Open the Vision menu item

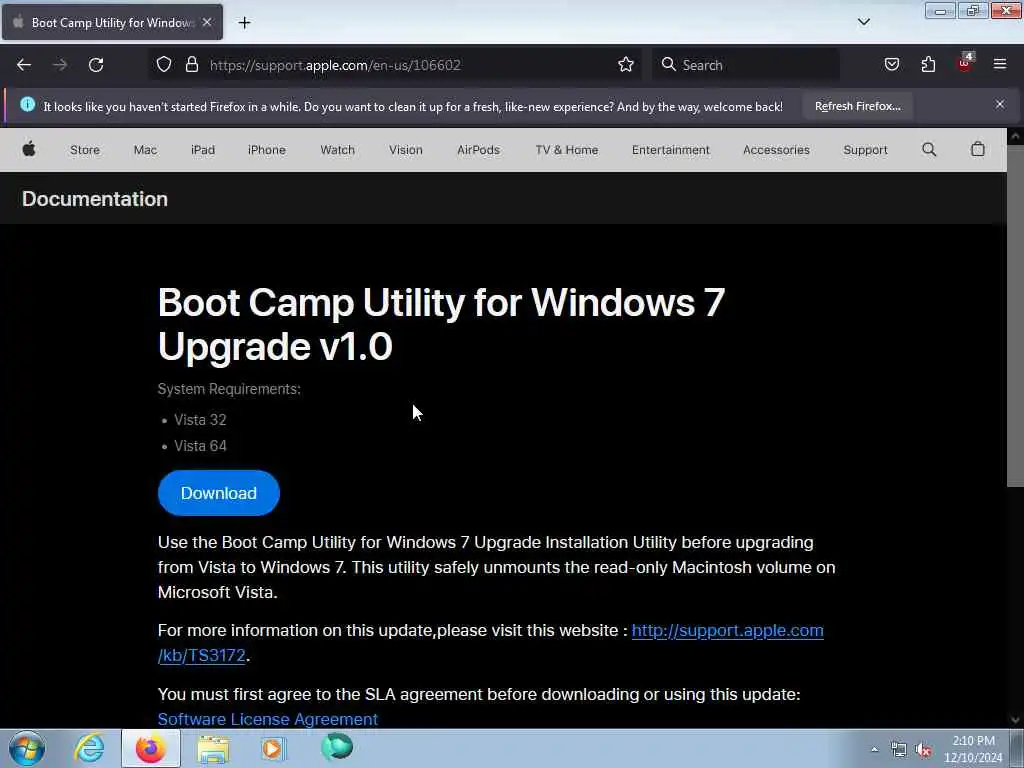(406, 150)
